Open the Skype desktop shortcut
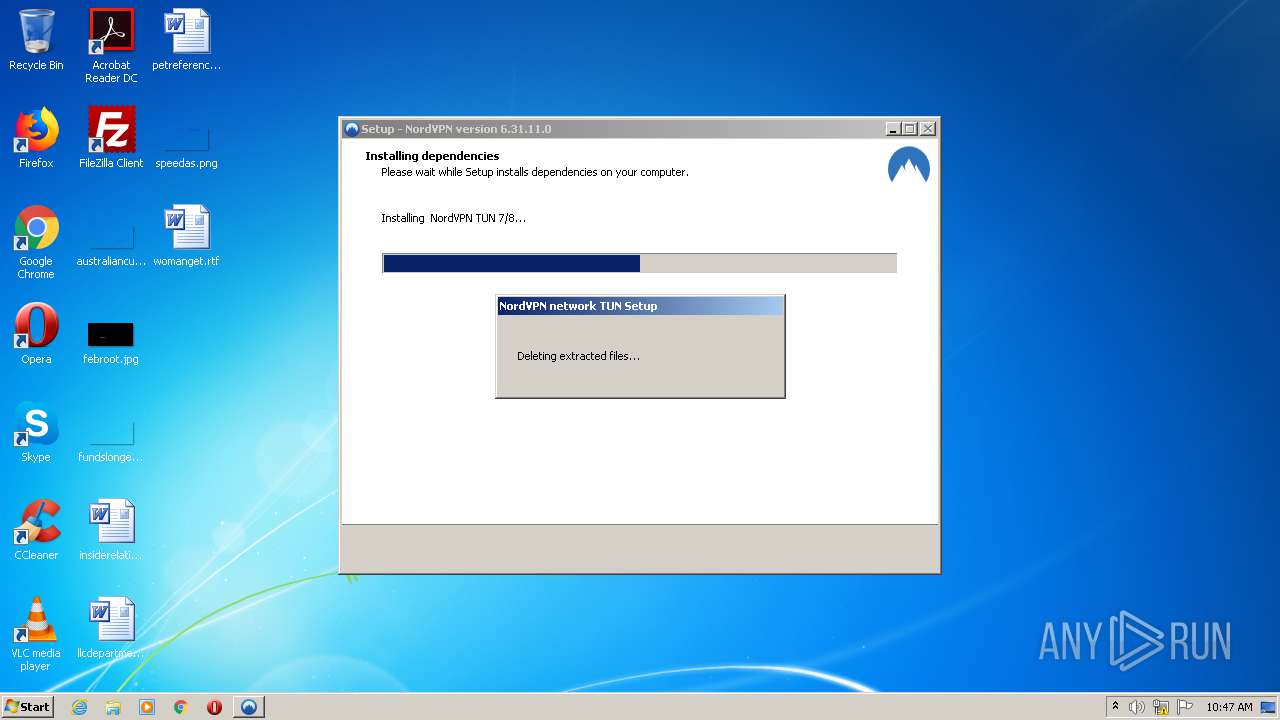The image size is (1280, 720). pyautogui.click(x=36, y=433)
